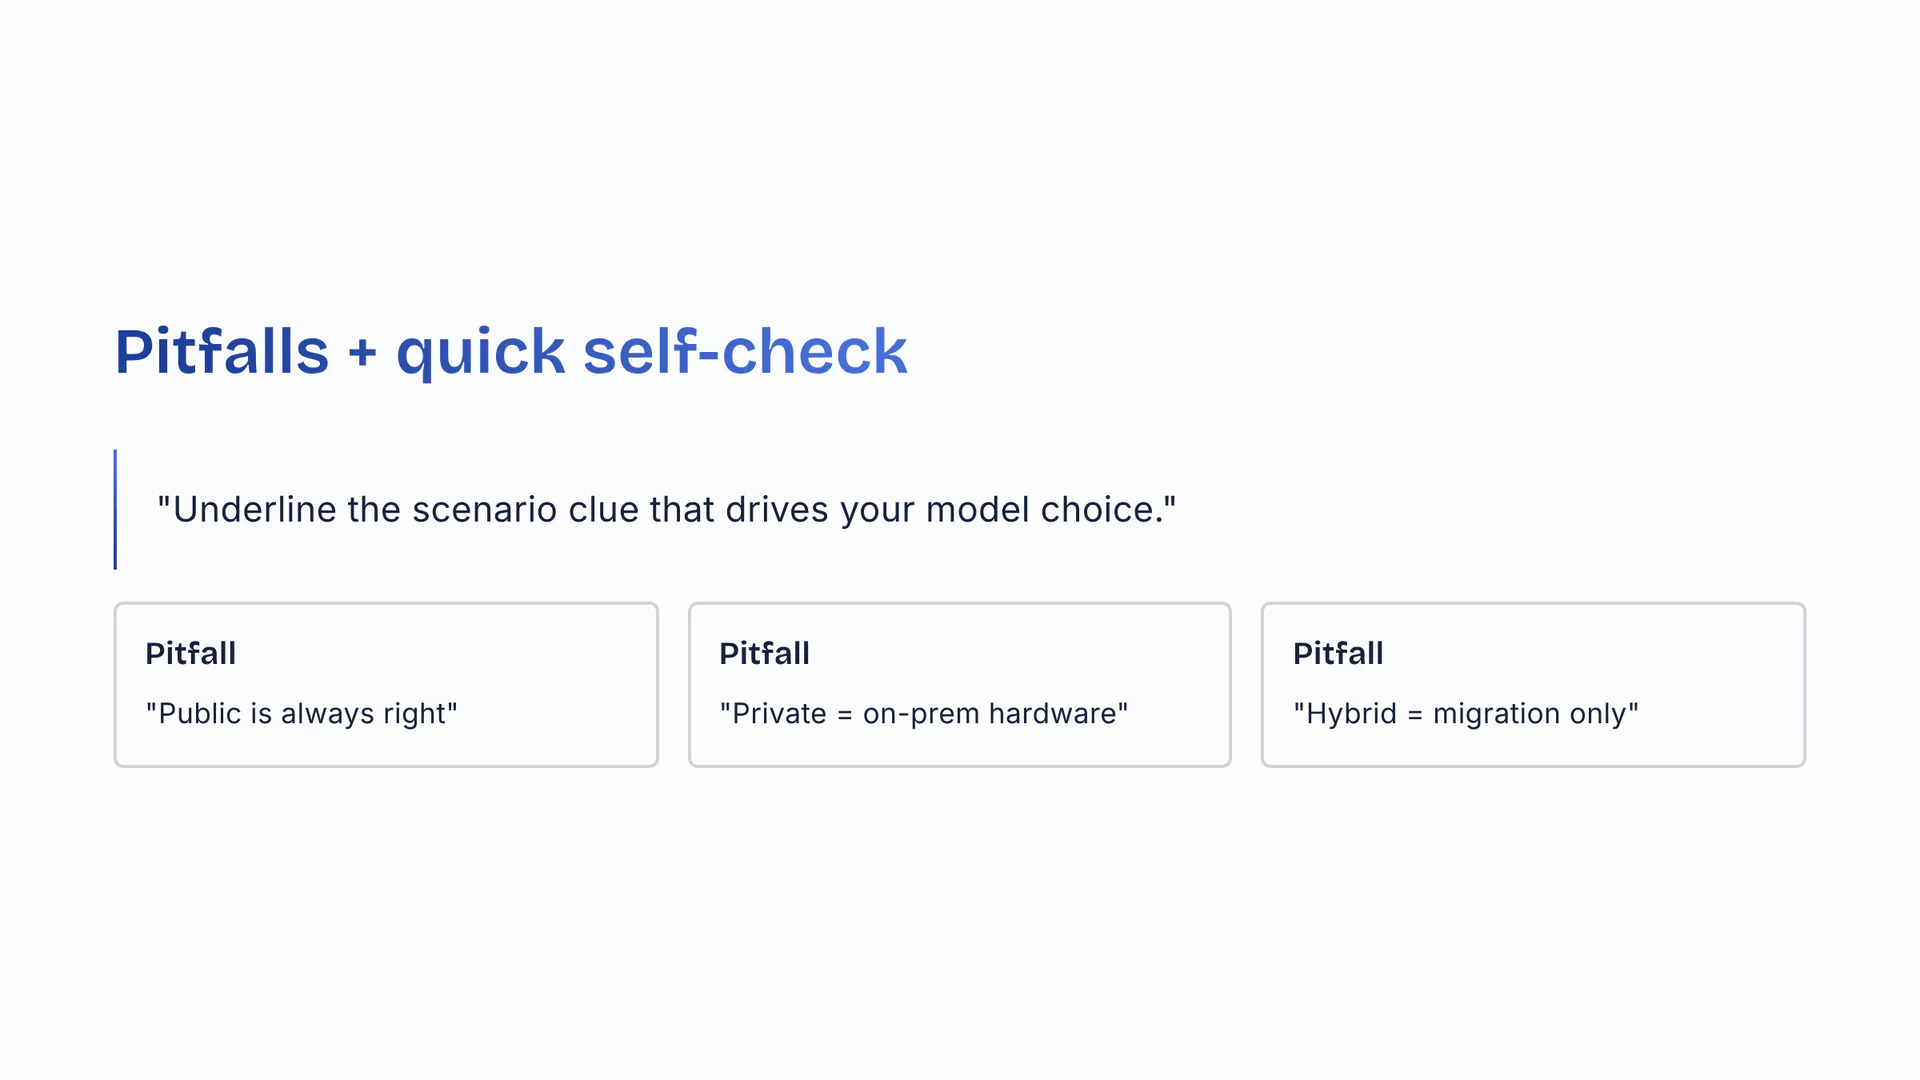
Task: Click "on-prem hardware" in the middle card
Action: 990,714
